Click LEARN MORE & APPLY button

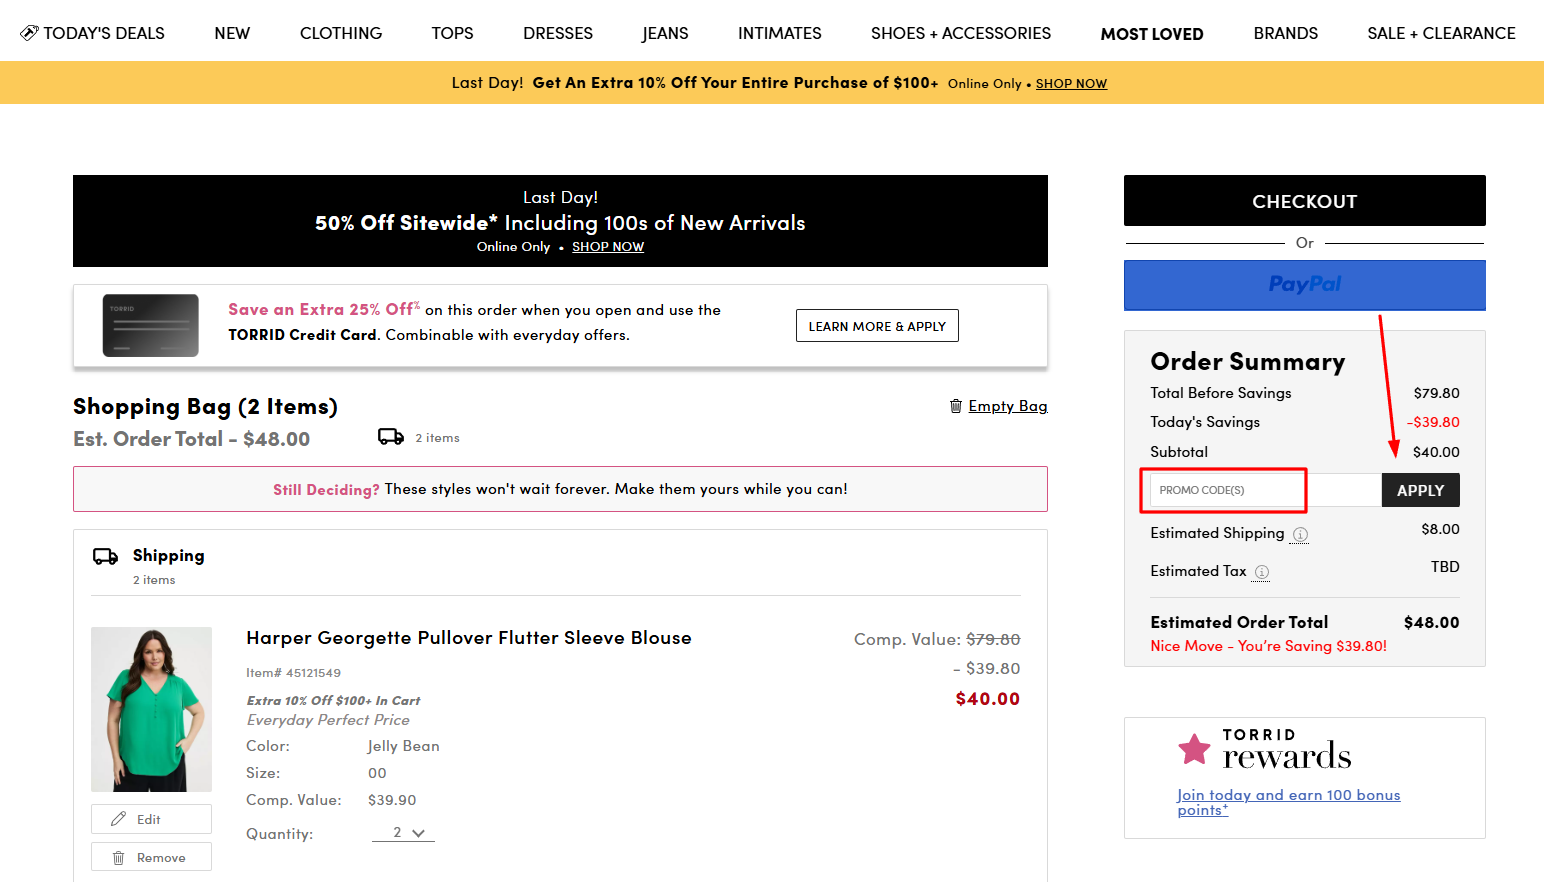tap(877, 326)
